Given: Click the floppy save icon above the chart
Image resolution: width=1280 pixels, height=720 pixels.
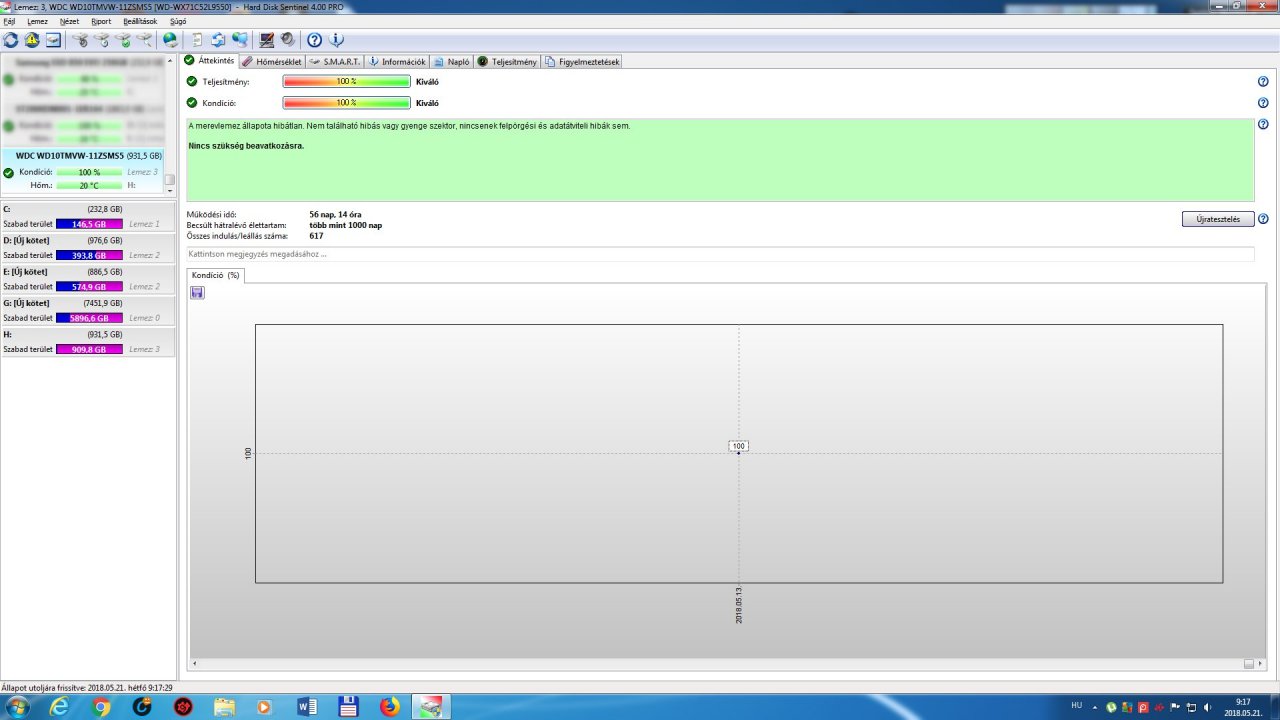Looking at the screenshot, I should coord(197,292).
